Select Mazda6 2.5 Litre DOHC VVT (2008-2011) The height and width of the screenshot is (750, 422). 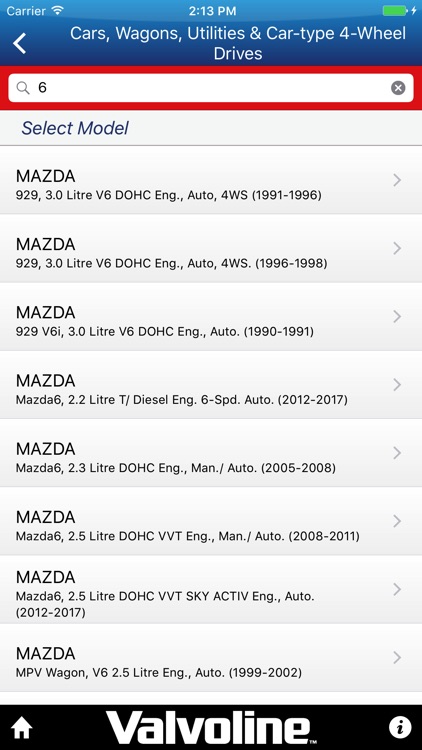211,521
